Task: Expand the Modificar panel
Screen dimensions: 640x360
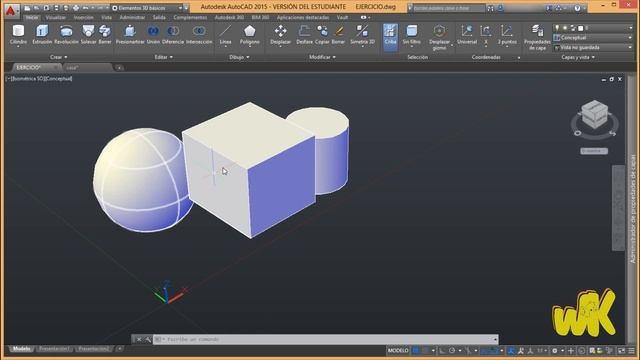Action: click(322, 57)
